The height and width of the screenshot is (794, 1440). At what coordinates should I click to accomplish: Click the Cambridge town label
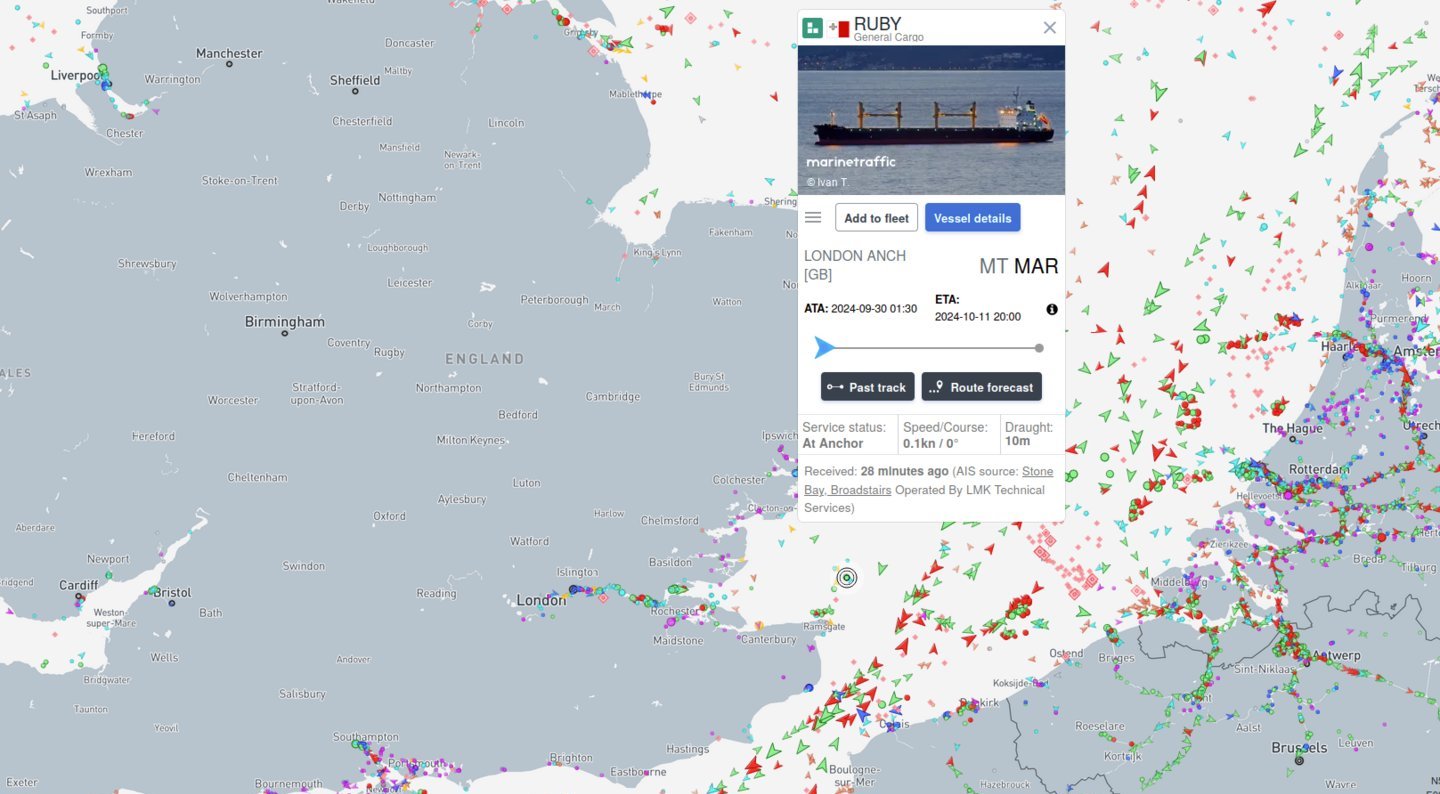click(613, 397)
